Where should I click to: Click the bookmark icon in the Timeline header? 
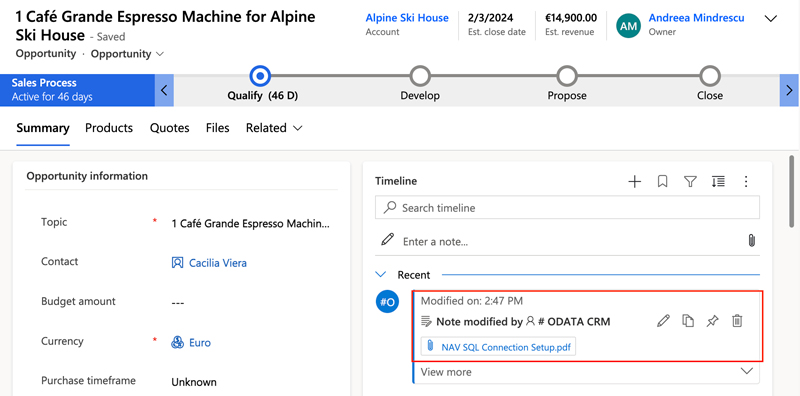coord(662,182)
